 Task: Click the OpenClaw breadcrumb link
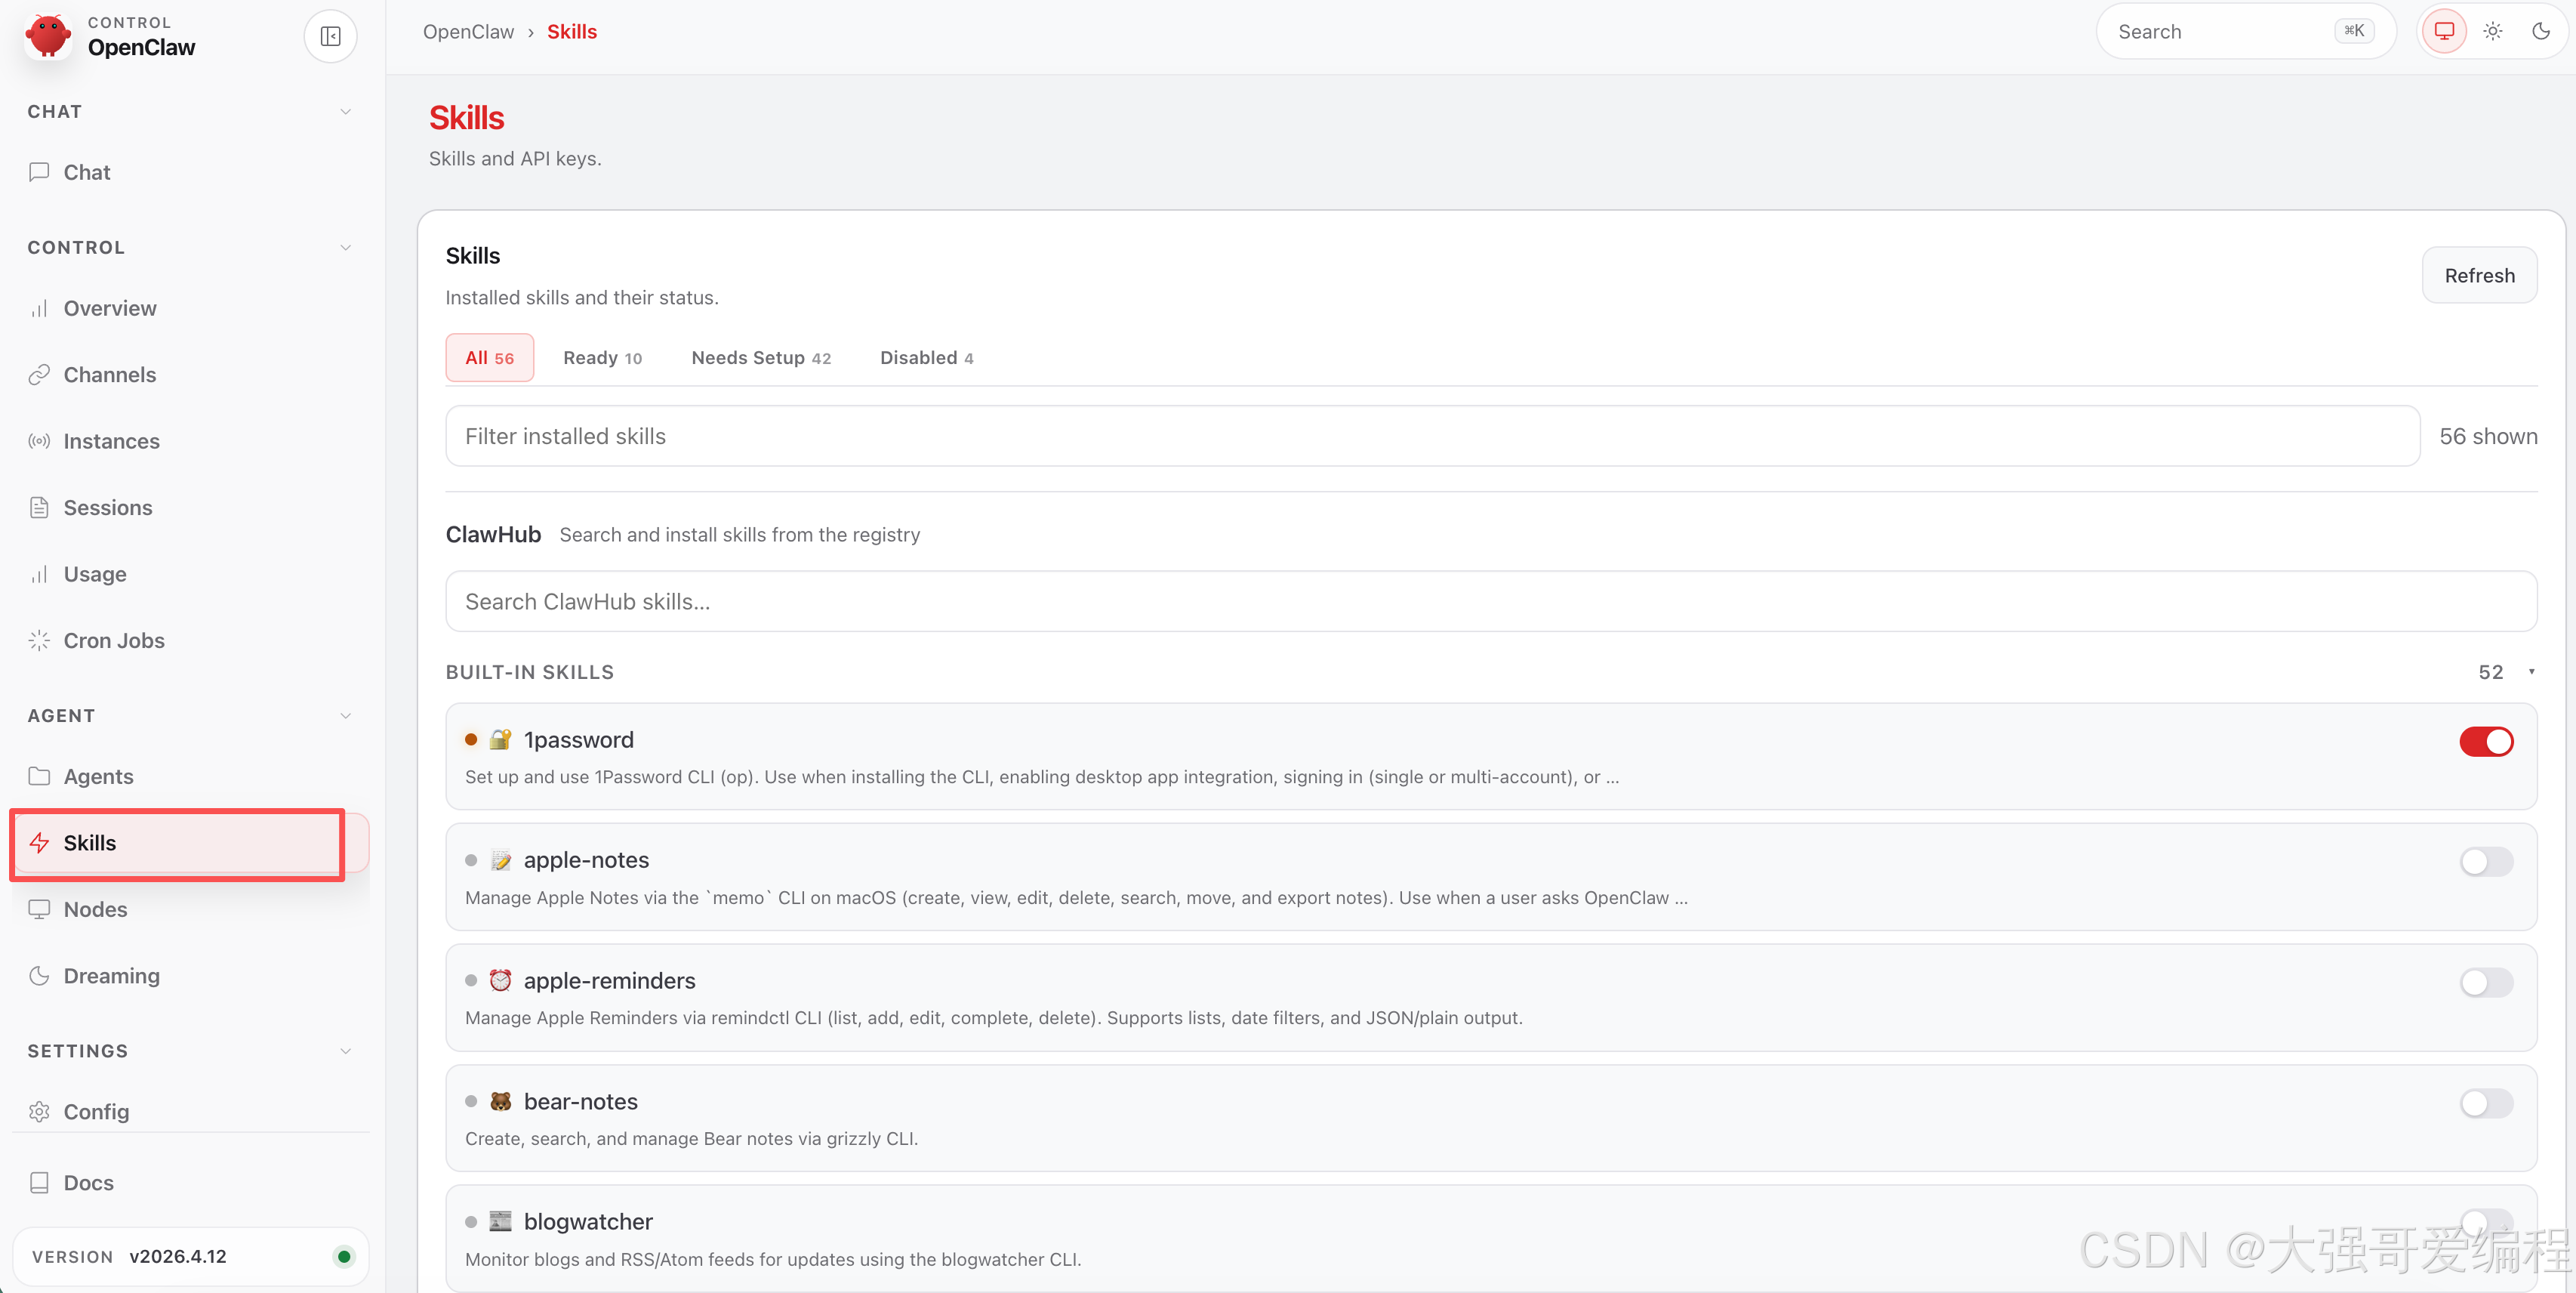(468, 32)
